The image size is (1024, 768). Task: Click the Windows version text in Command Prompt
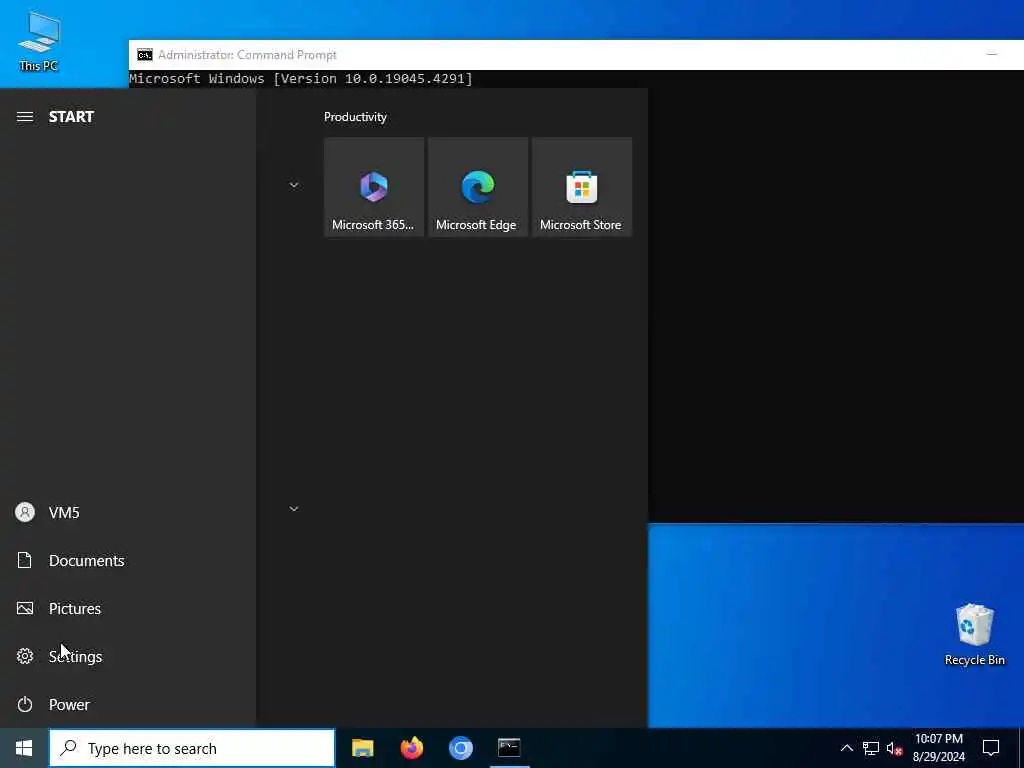point(300,78)
